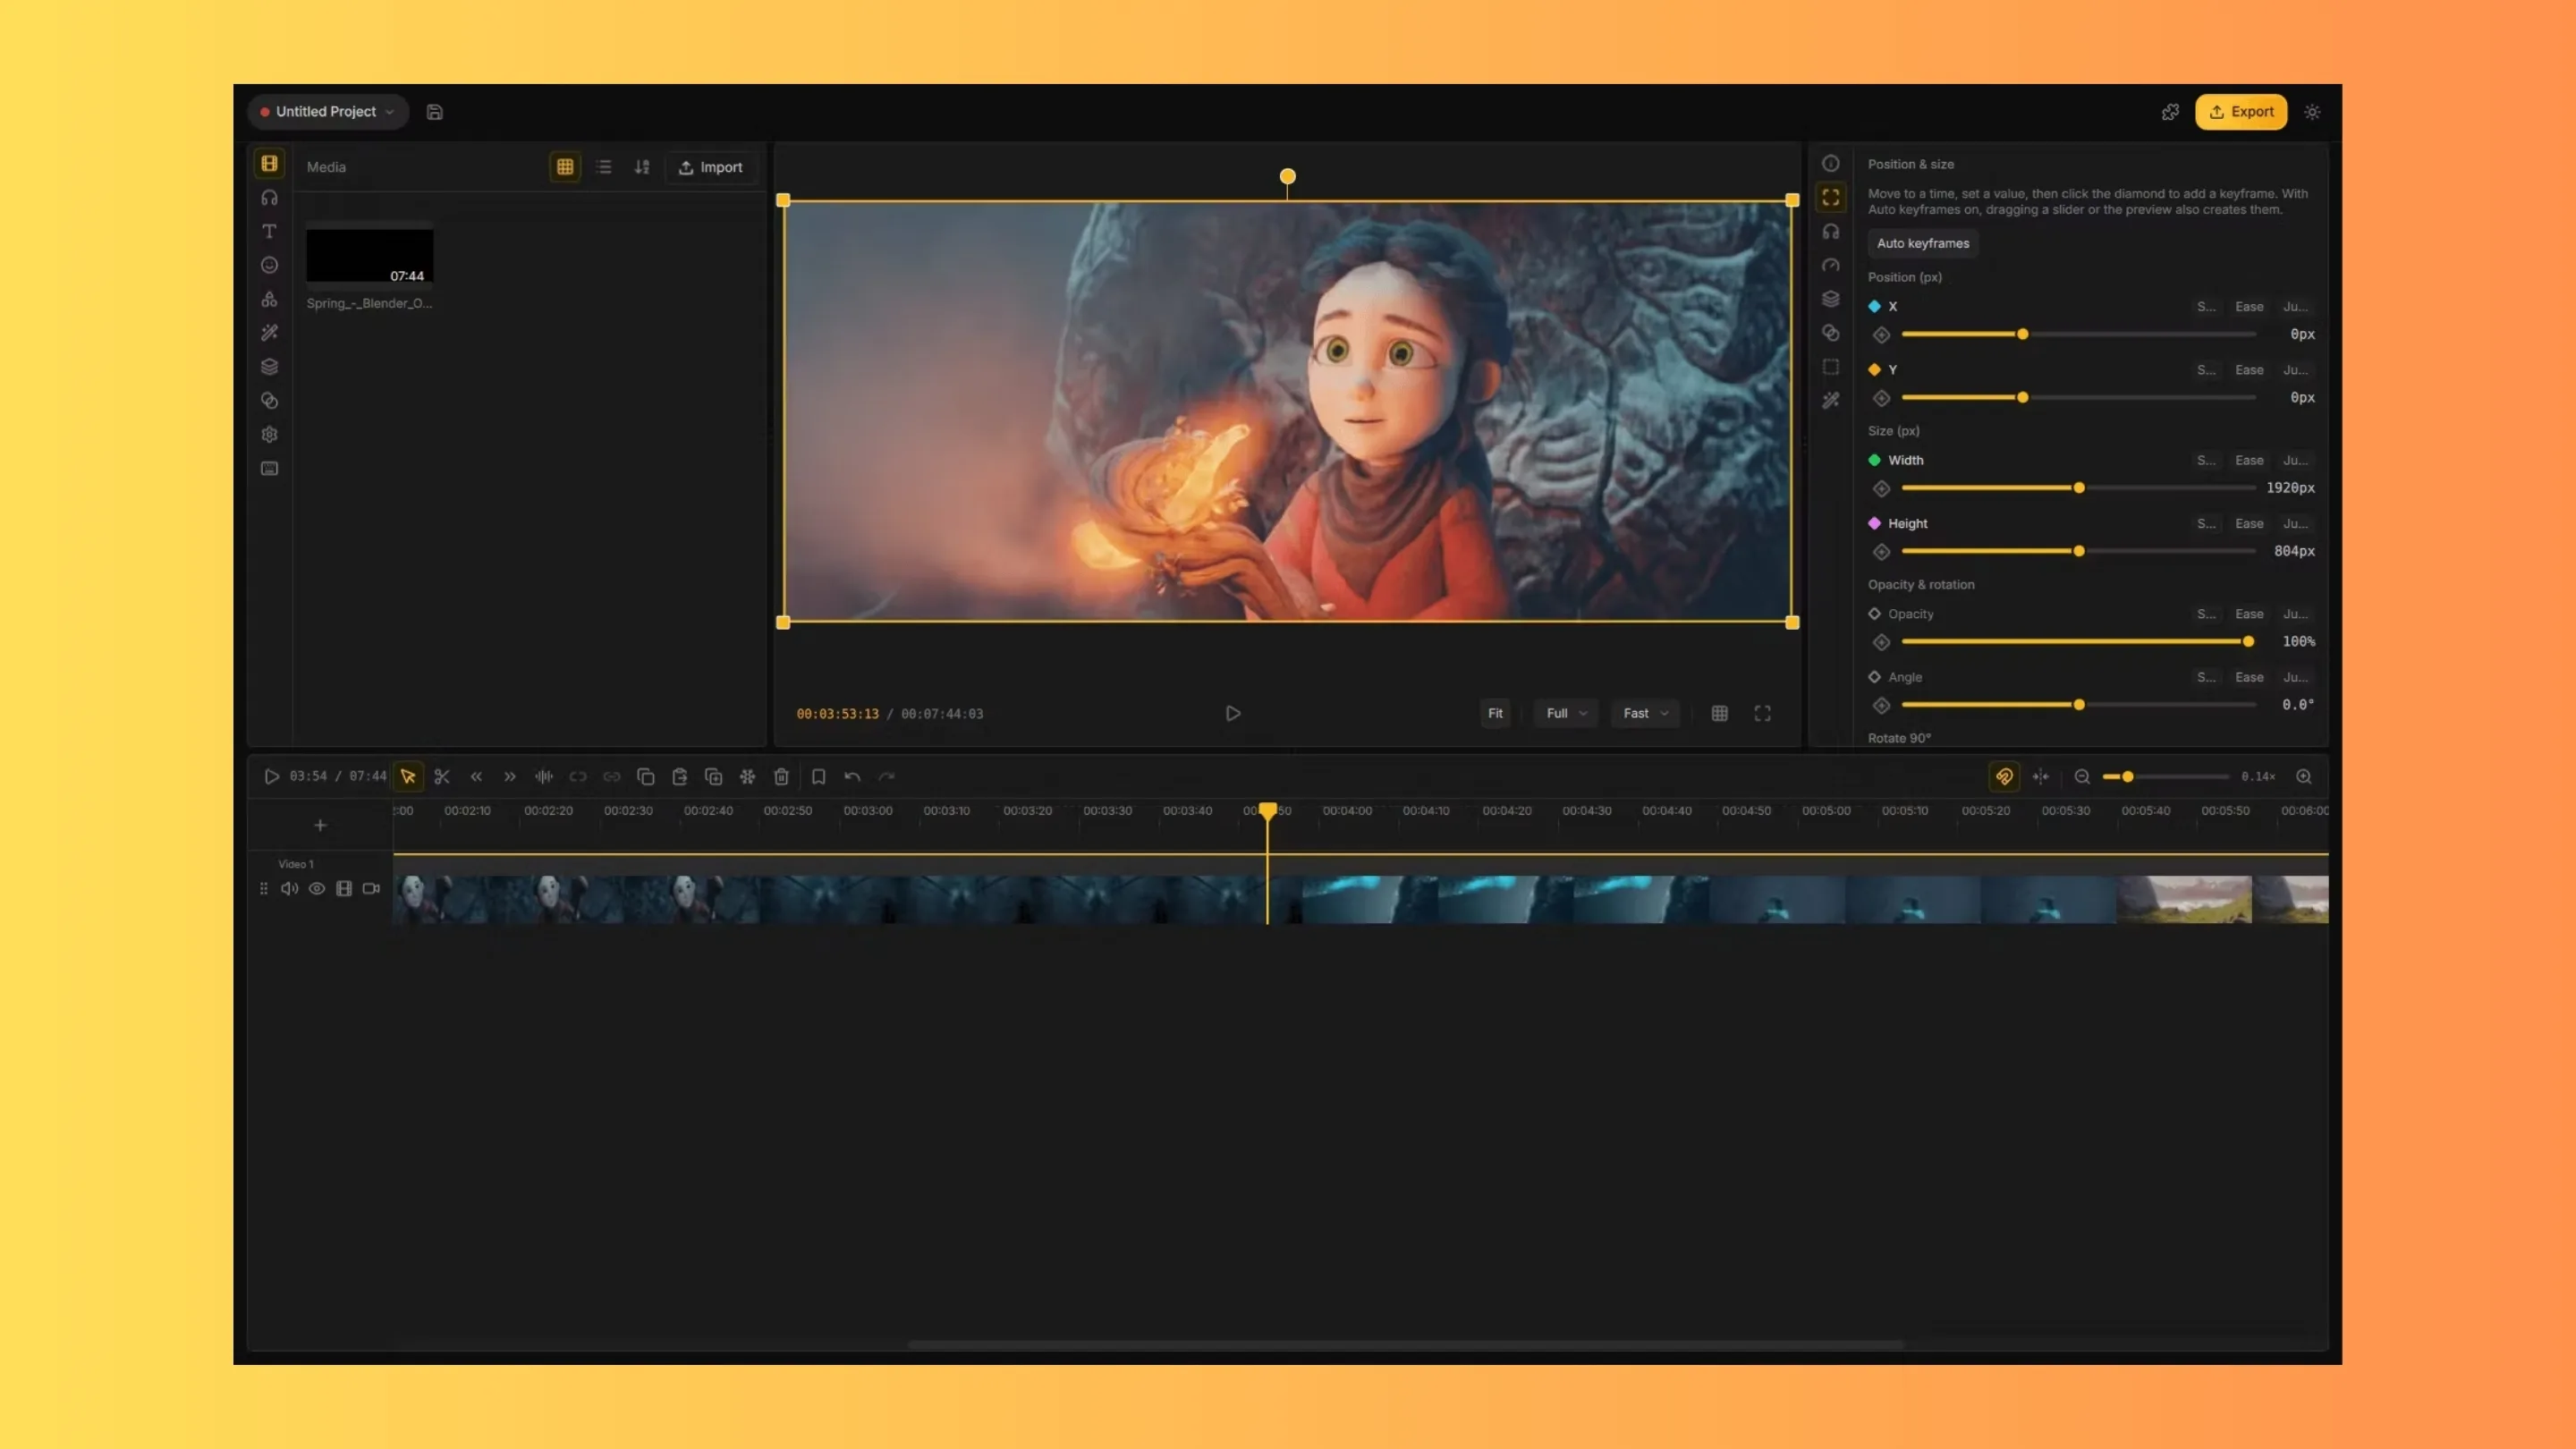This screenshot has width=2576, height=1449.
Task: Open the overlapping circles filters tab in left sidebar
Action: click(x=269, y=400)
